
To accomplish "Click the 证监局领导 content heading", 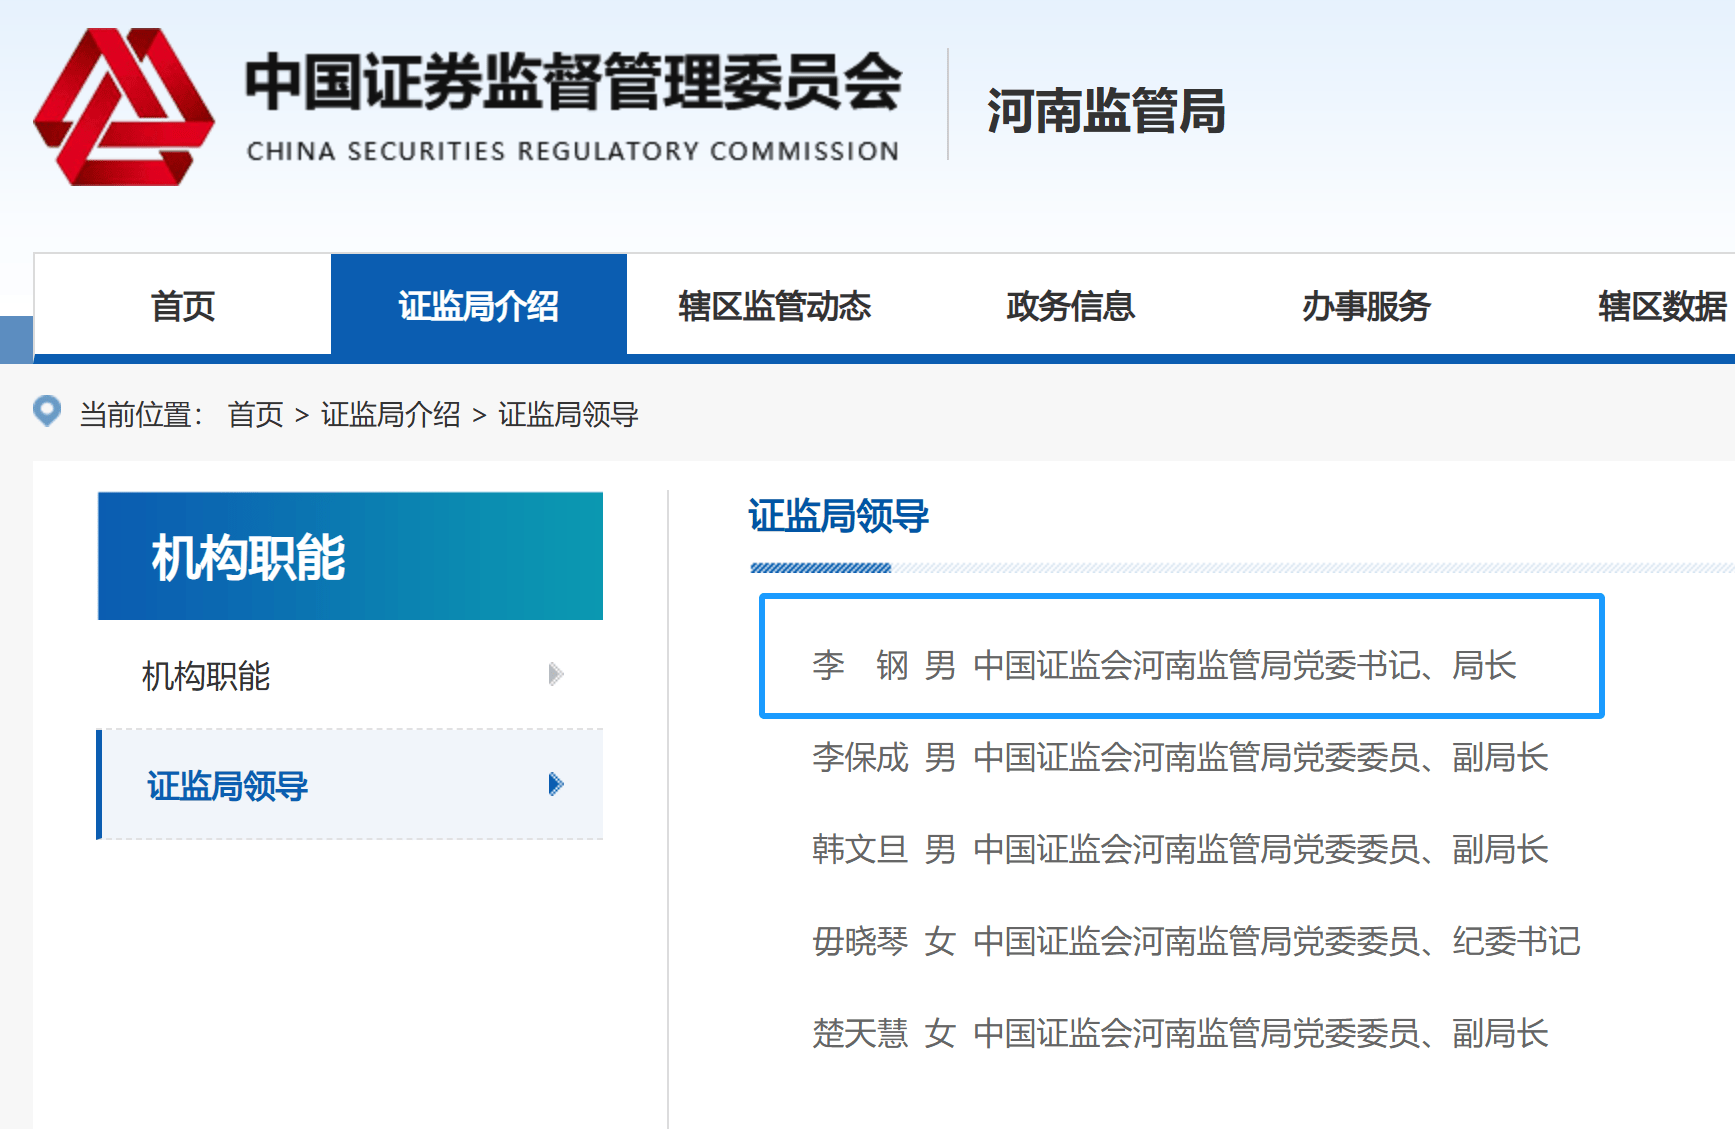I will 839,516.
